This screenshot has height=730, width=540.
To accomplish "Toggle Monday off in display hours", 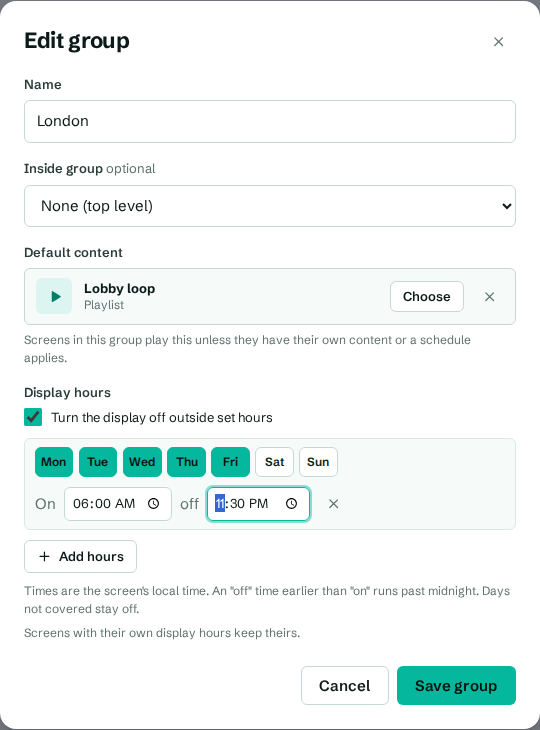I will pos(54,462).
